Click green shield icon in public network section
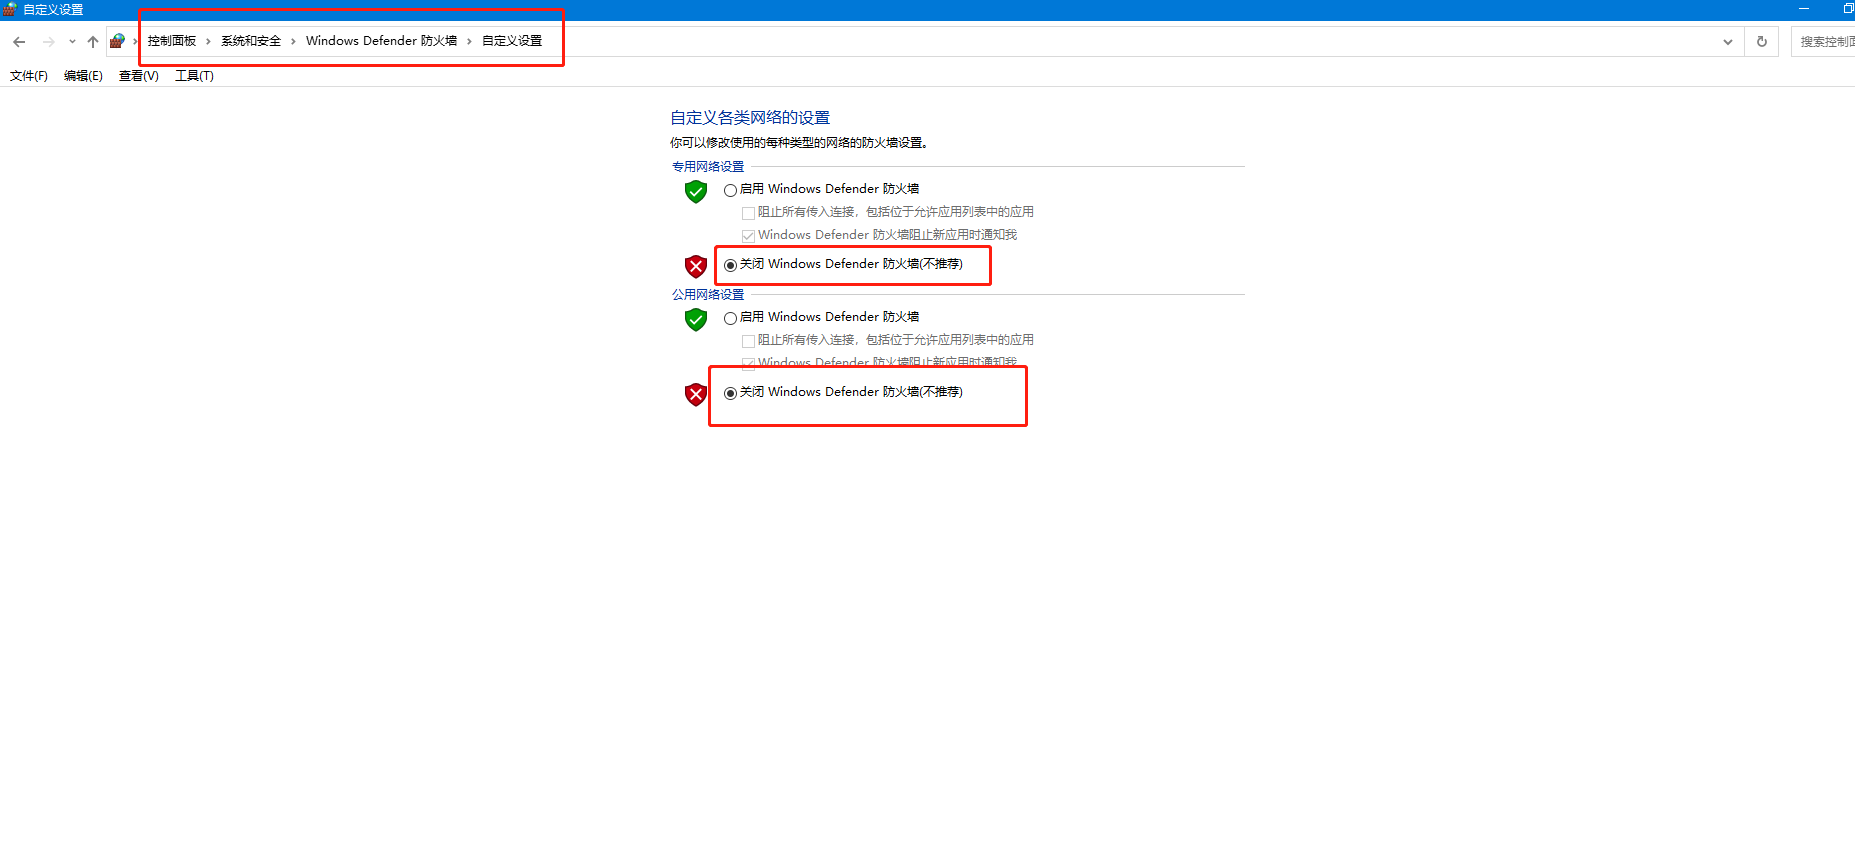 [696, 319]
